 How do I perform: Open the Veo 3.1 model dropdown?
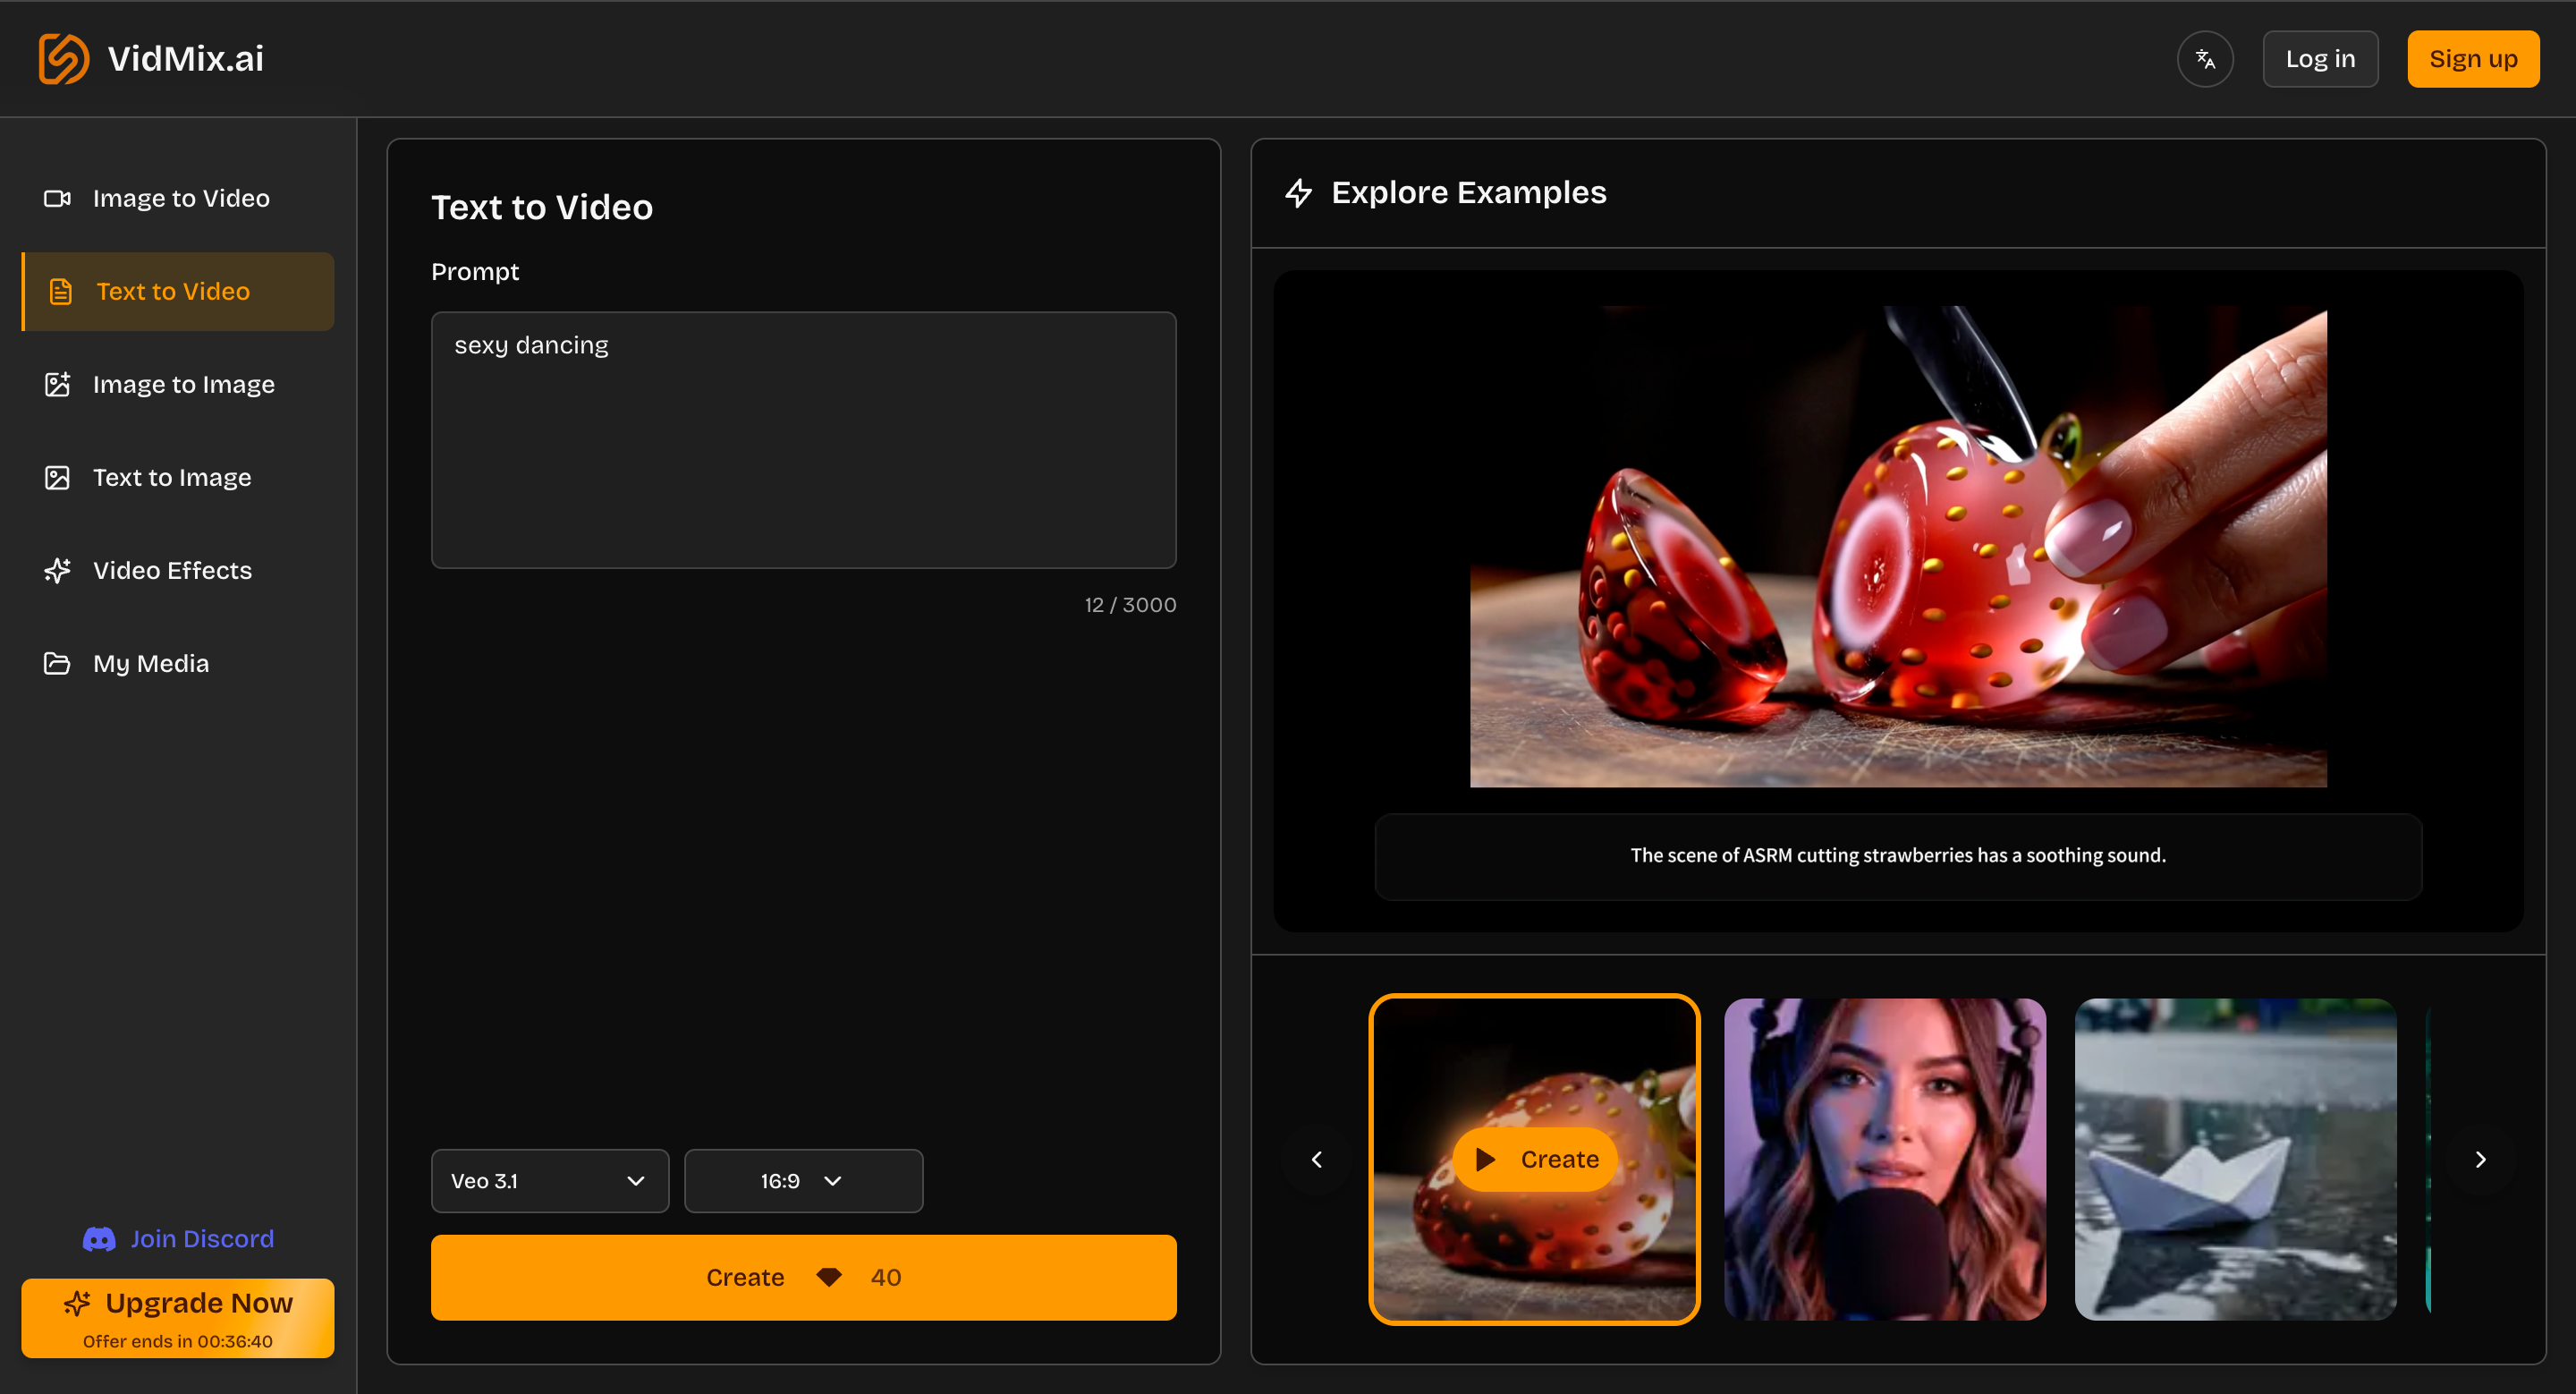pos(549,1181)
